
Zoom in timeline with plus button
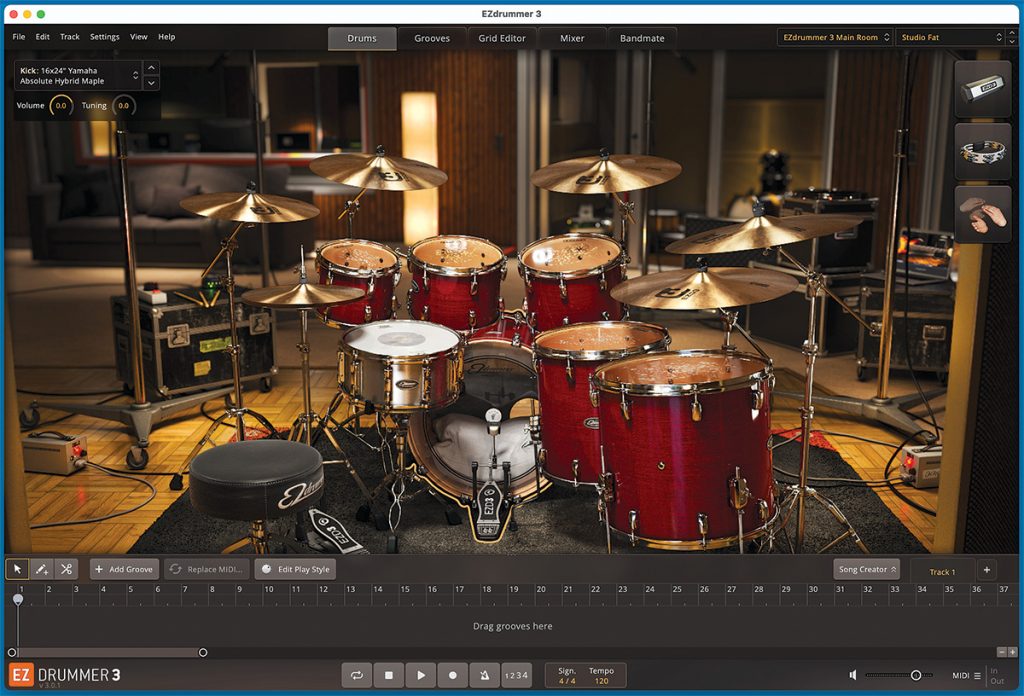coord(1012,652)
